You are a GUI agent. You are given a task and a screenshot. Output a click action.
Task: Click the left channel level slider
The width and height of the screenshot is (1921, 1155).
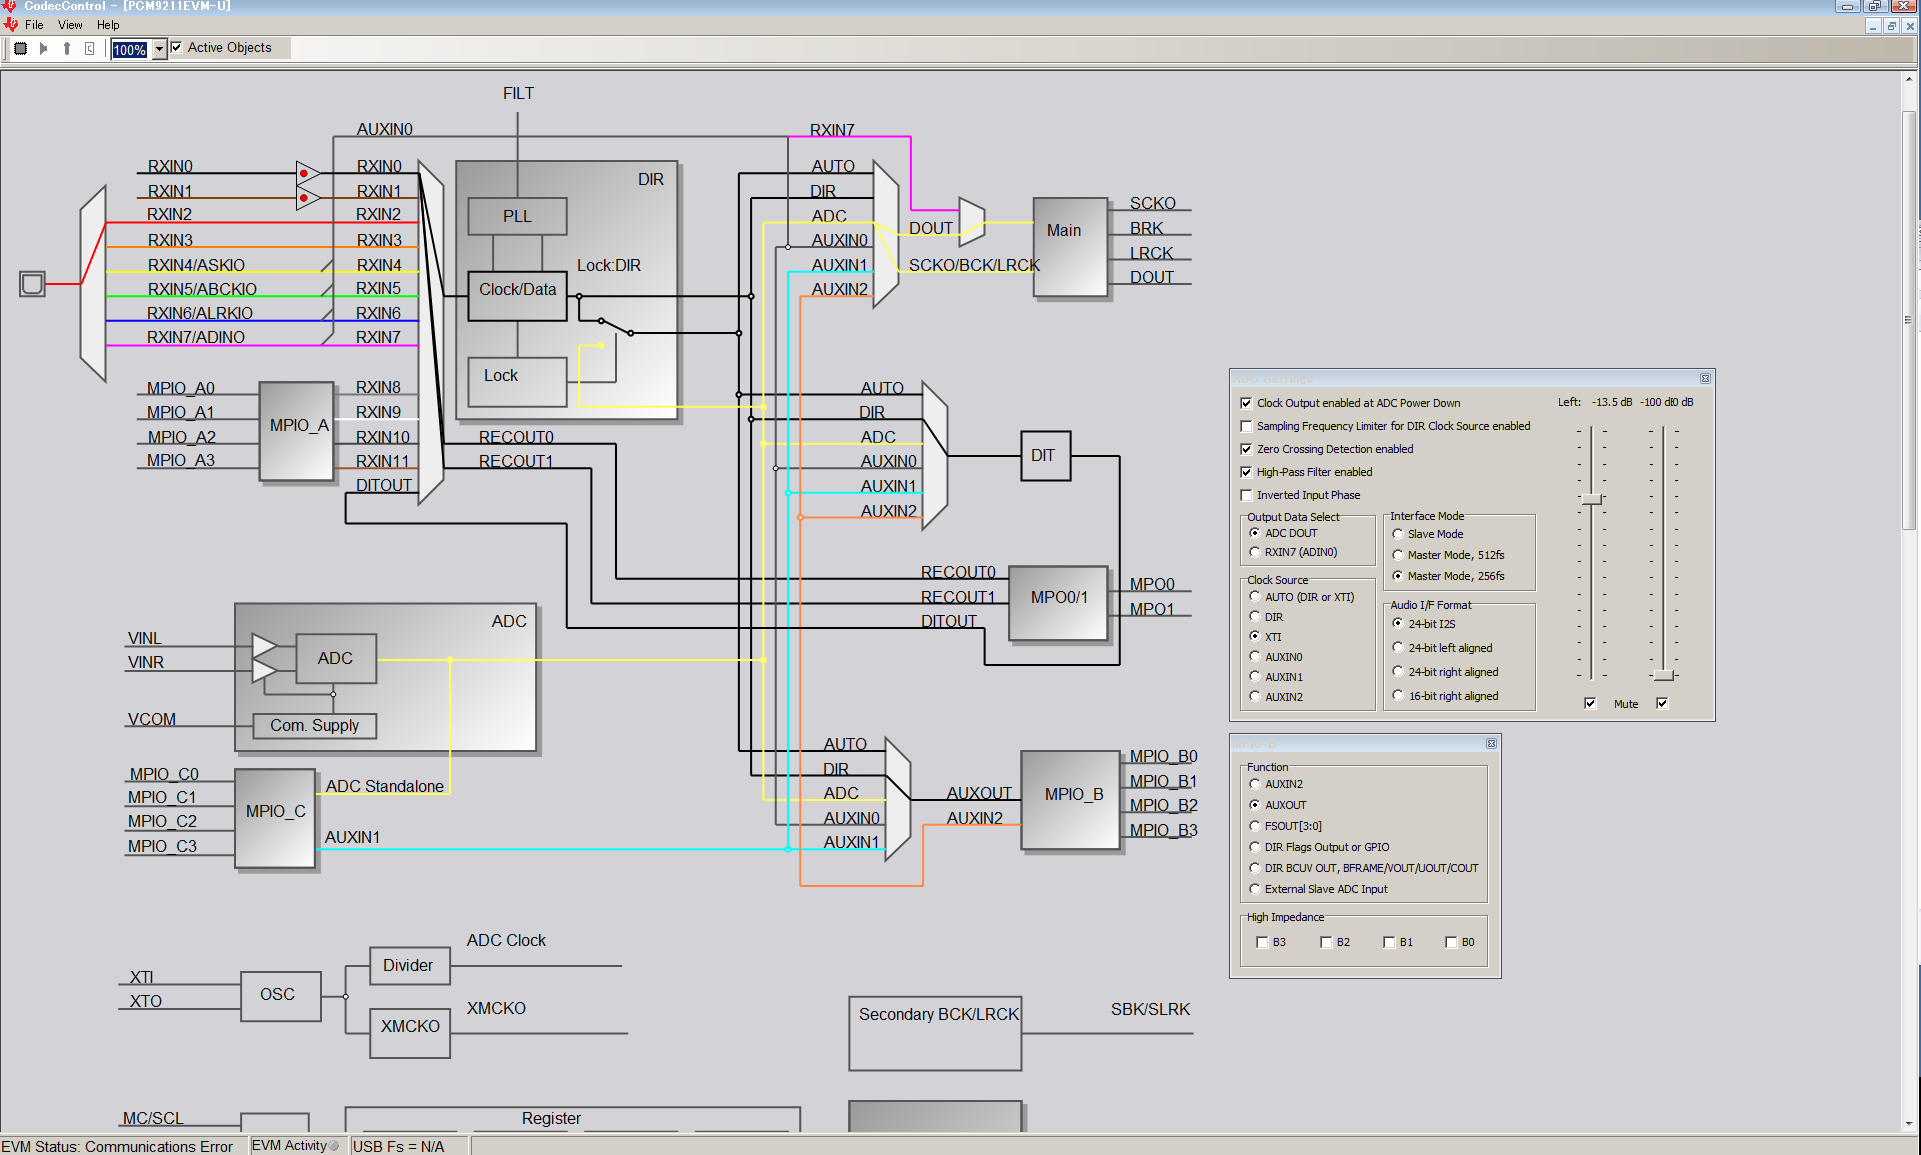[1592, 499]
